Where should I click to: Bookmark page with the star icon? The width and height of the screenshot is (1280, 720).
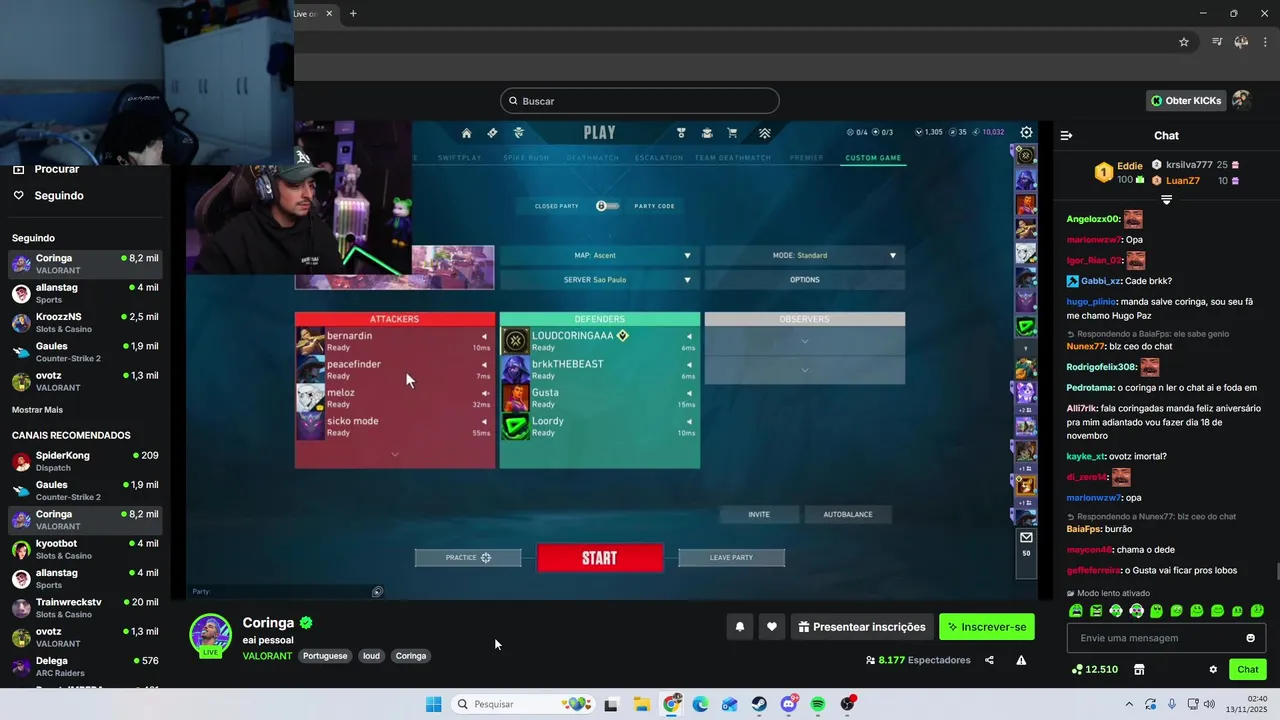pyautogui.click(x=1184, y=42)
